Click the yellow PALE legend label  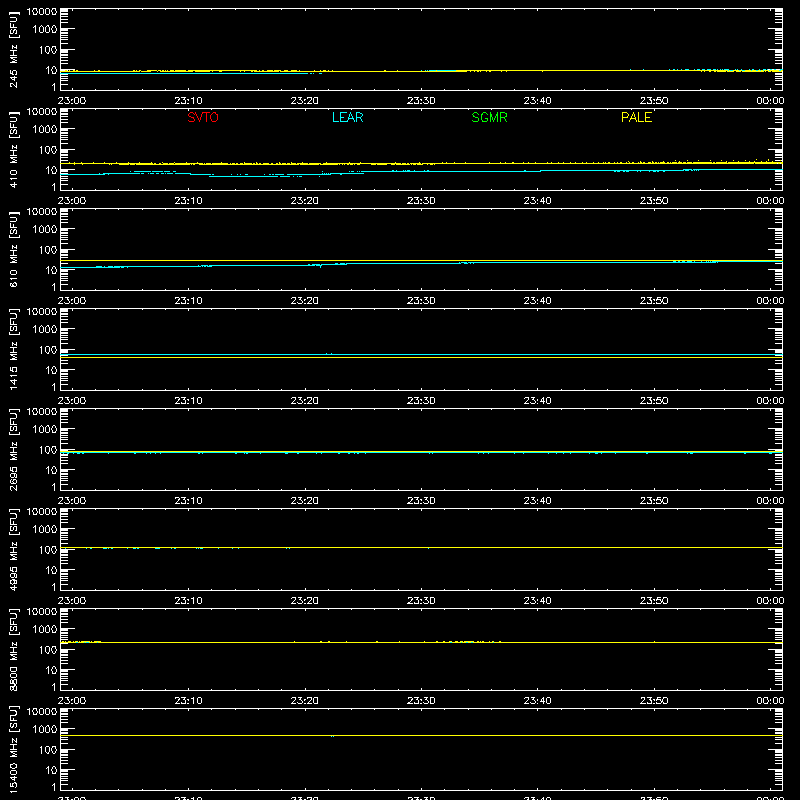[636, 117]
